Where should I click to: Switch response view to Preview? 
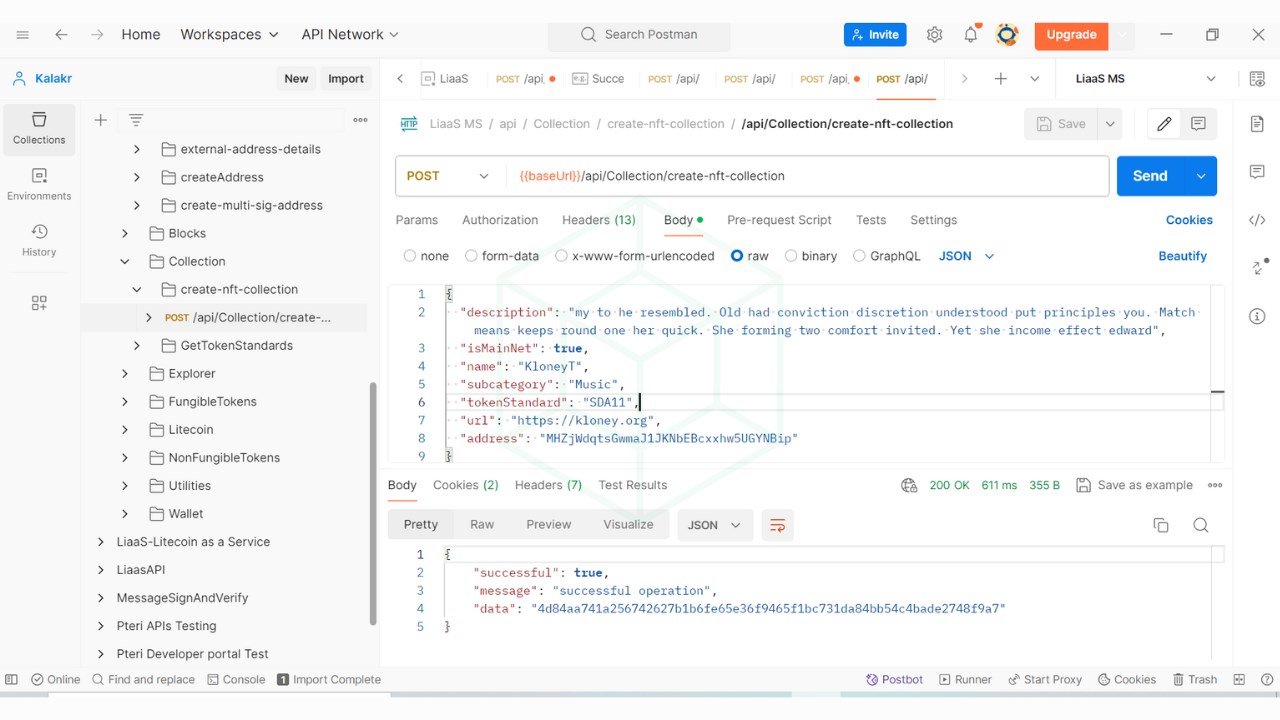549,525
